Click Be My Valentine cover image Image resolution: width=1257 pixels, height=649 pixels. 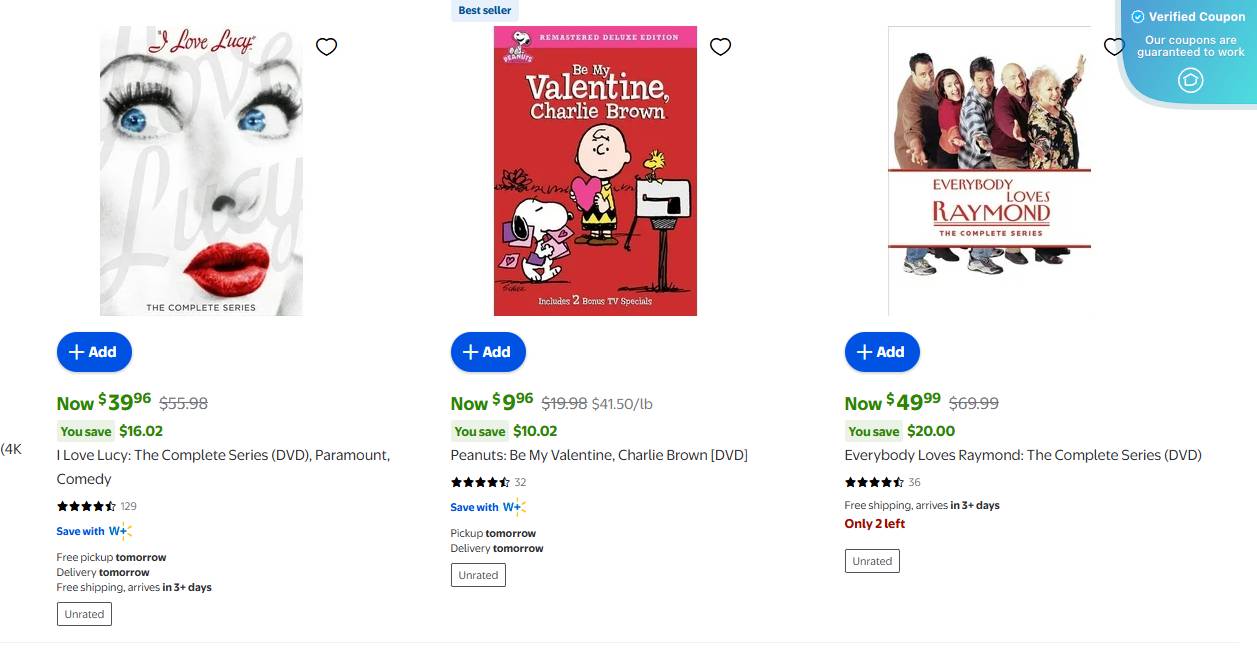coord(595,170)
